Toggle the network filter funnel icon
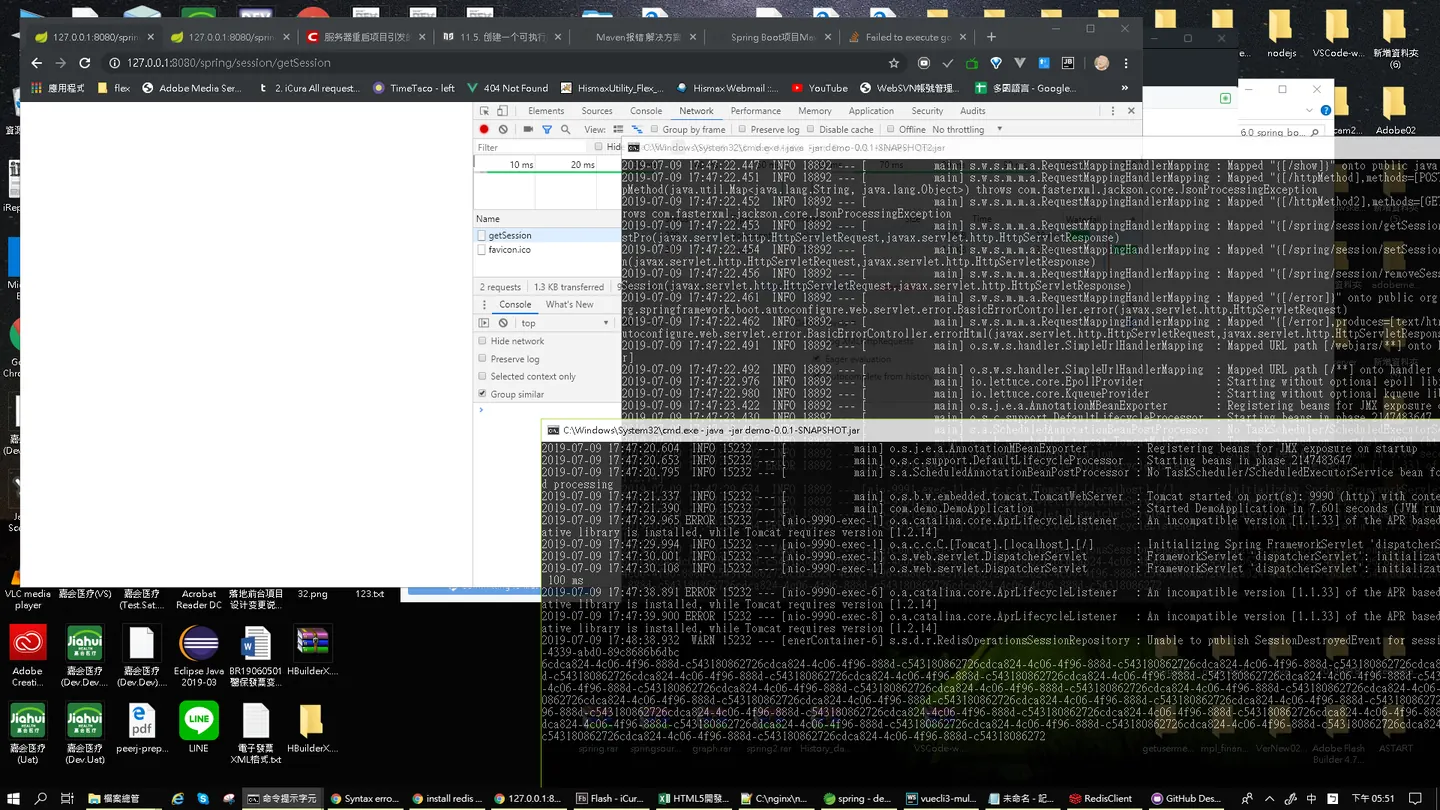Viewport: 1440px width, 810px height. [x=547, y=129]
